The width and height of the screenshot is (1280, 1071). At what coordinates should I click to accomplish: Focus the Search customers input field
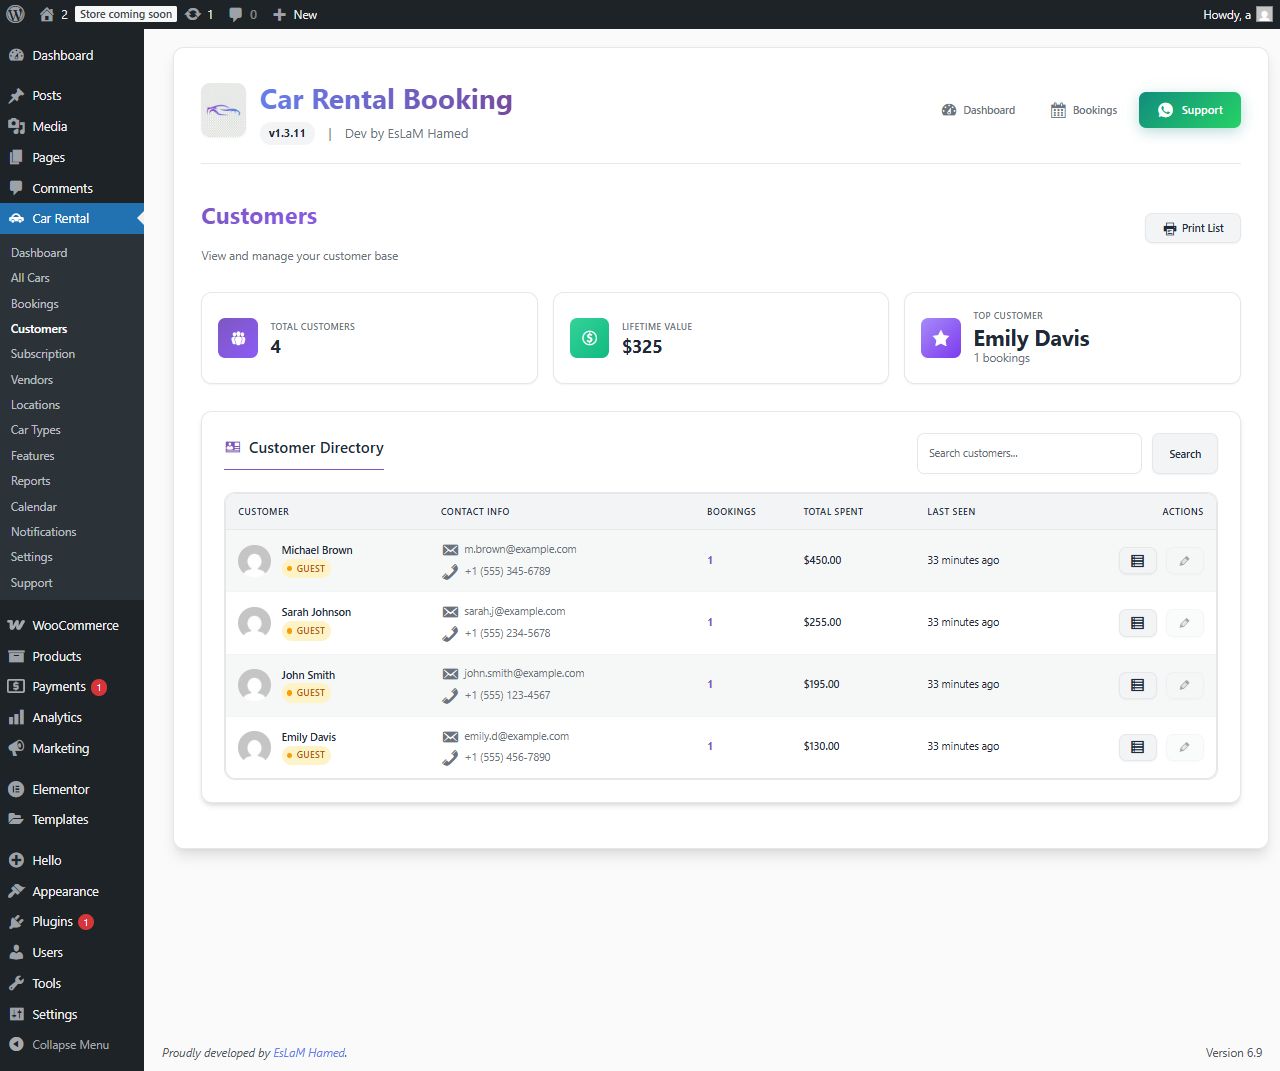[x=1028, y=454]
